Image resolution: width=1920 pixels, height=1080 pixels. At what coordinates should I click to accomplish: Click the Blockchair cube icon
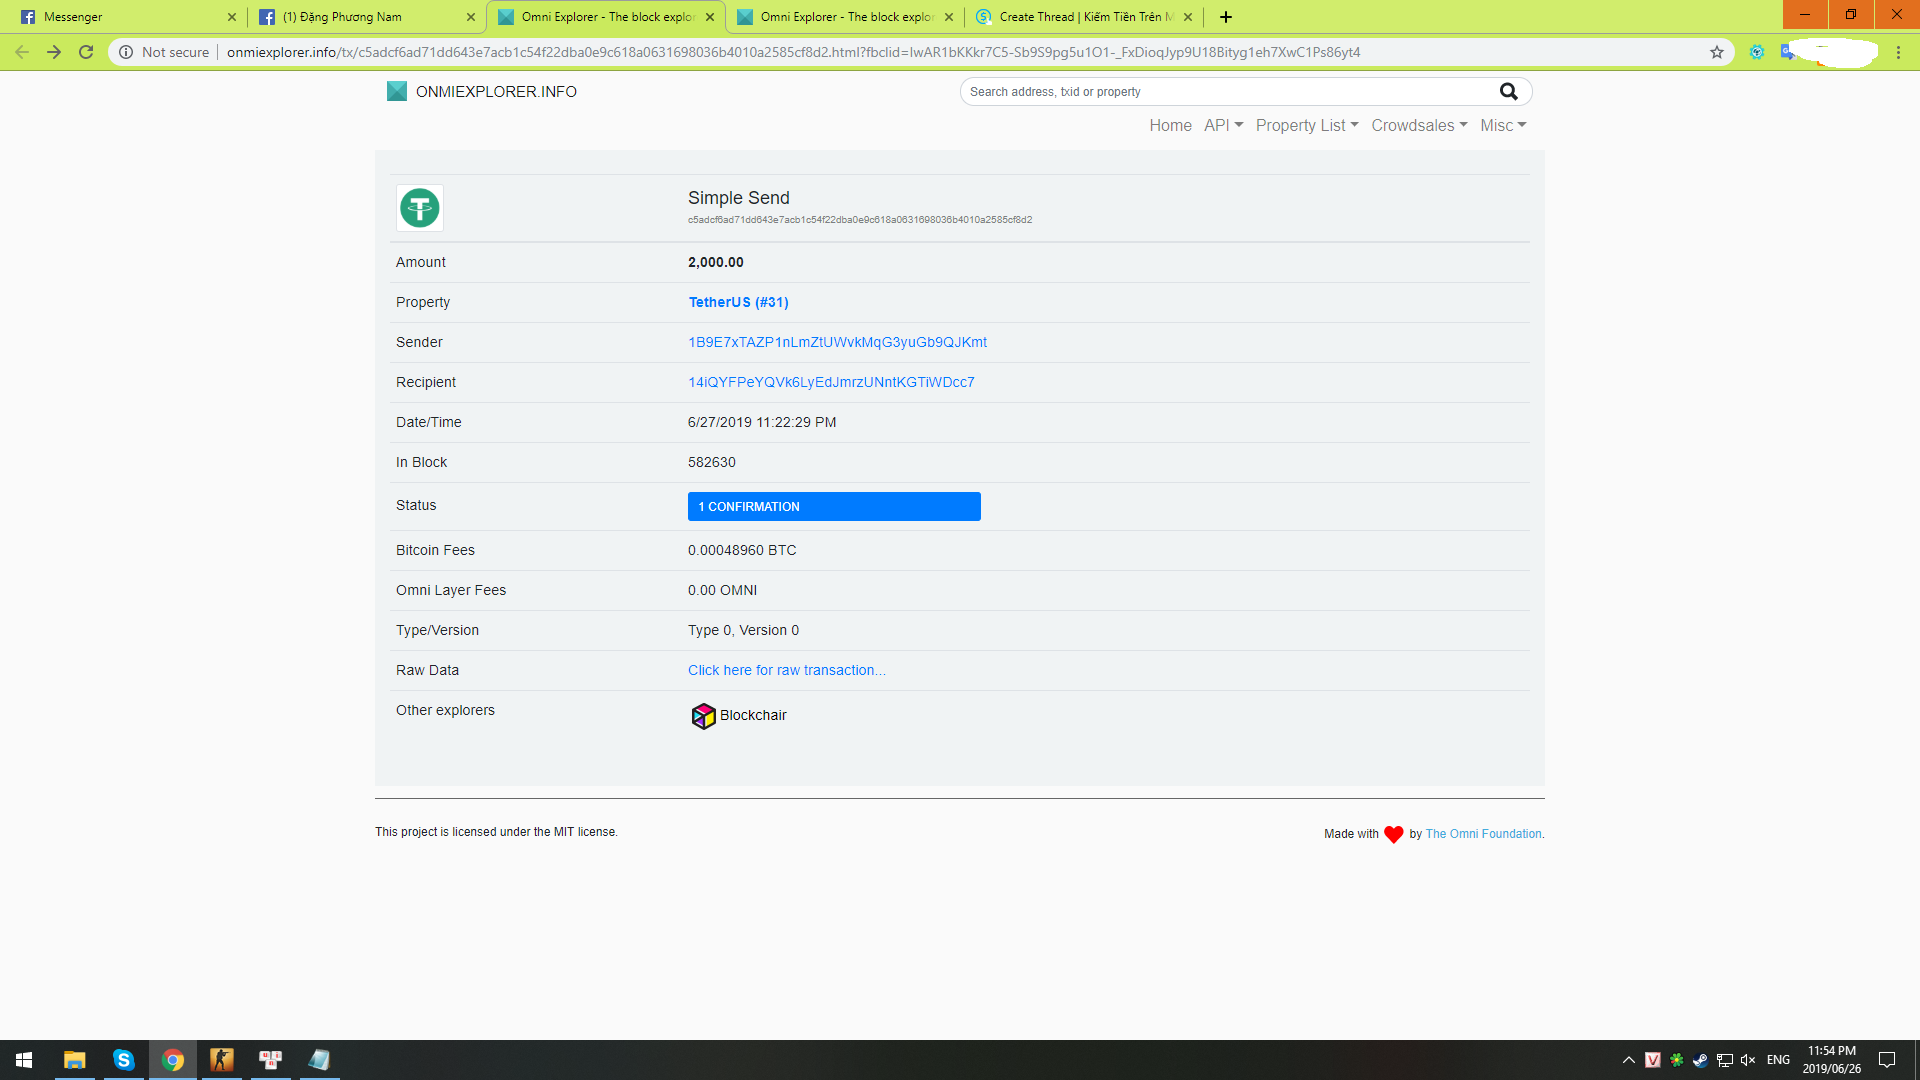coord(703,716)
